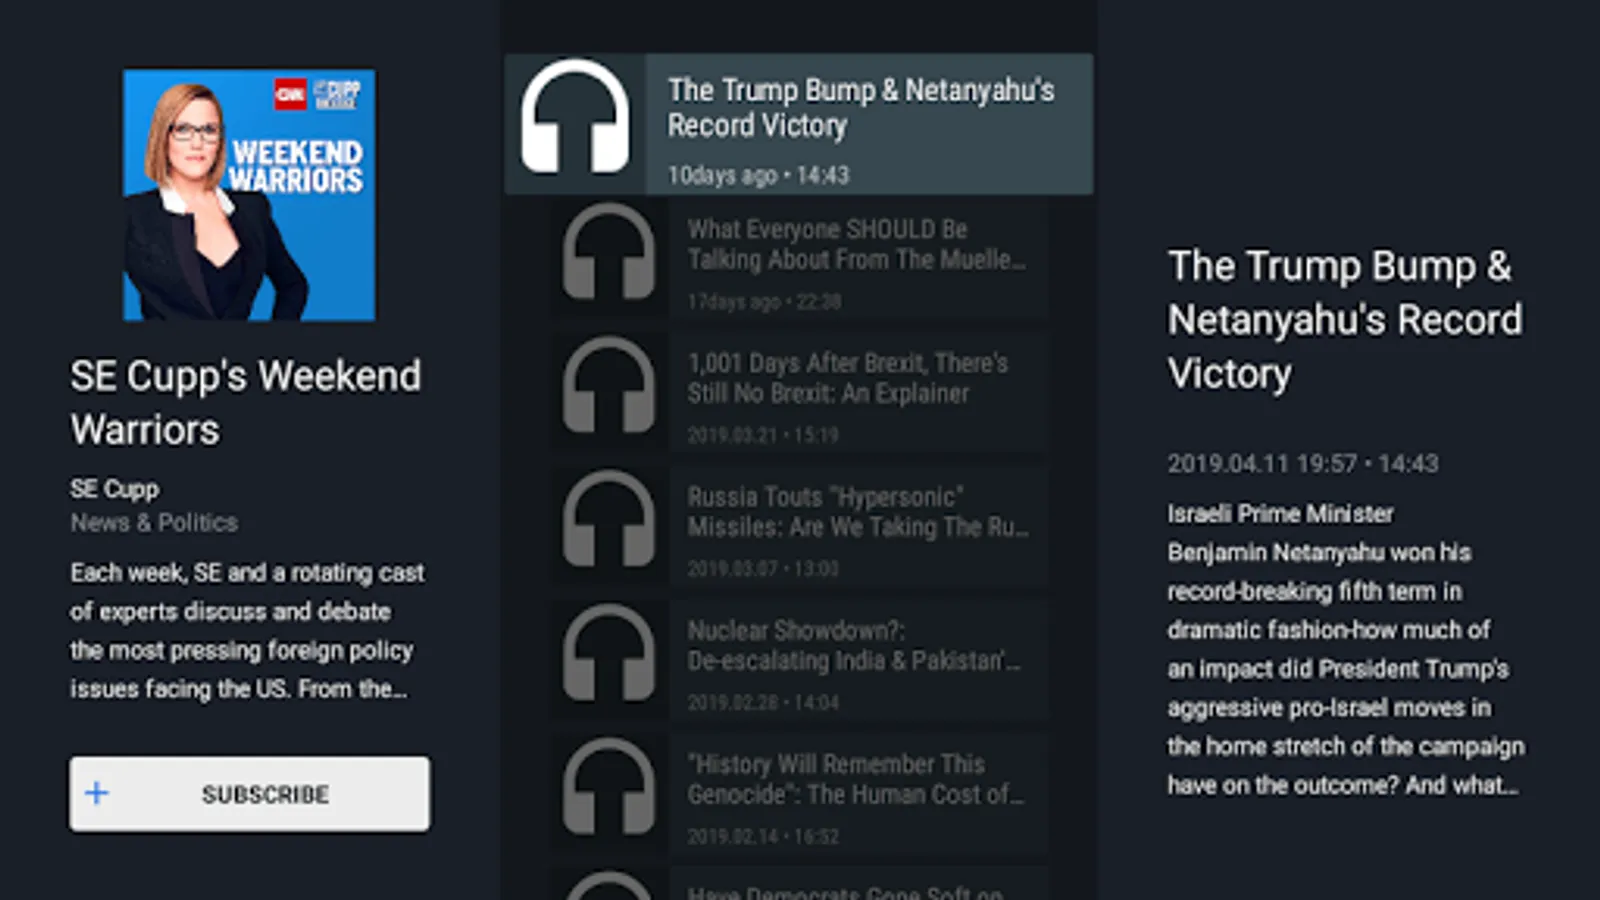Click the "2019.03.21 · 15:19" date line
1600x900 pixels.
(x=763, y=435)
